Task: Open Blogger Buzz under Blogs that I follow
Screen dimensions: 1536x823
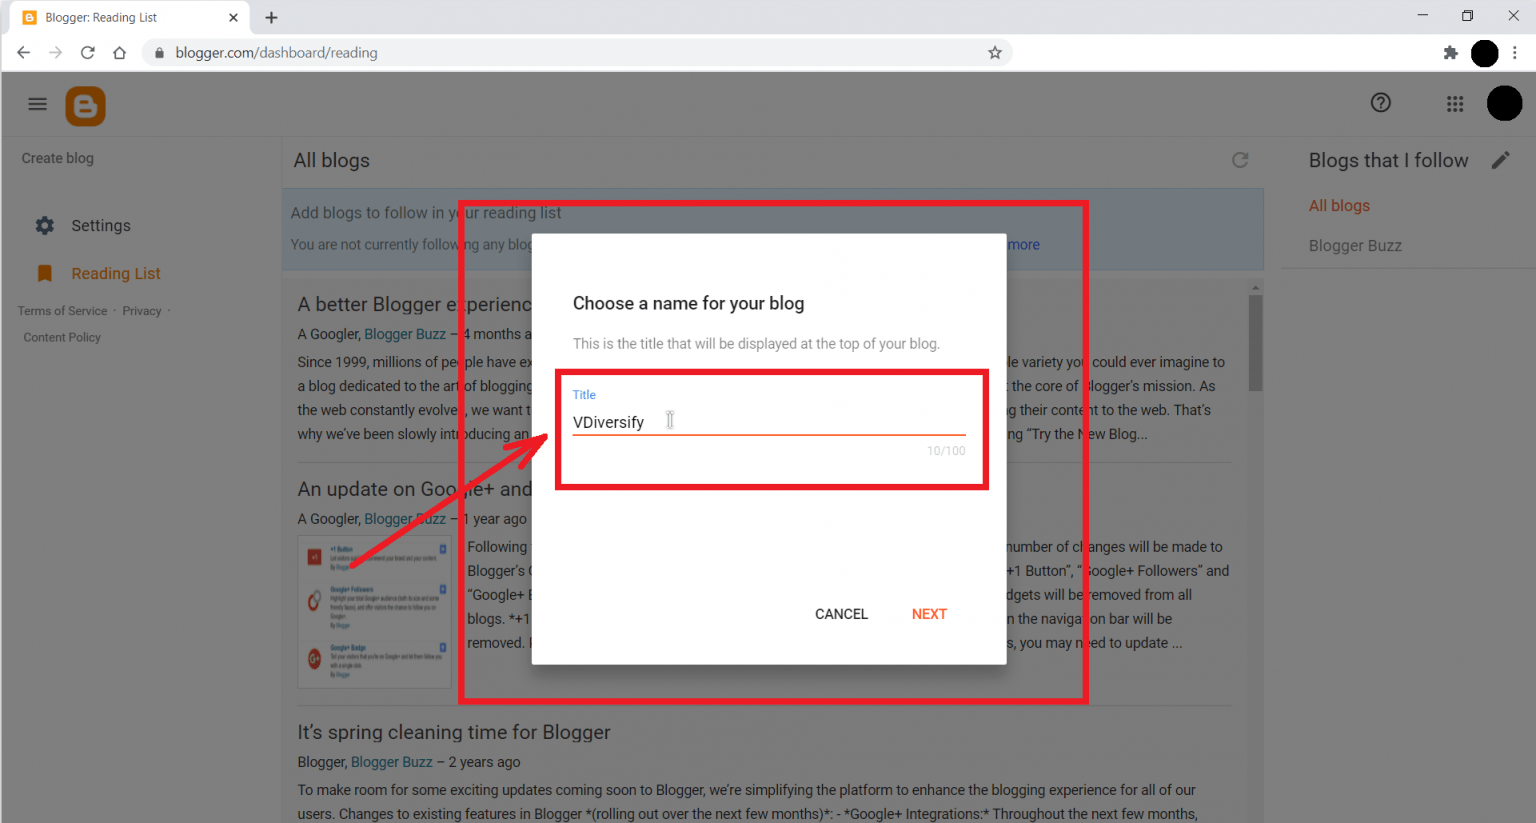Action: [x=1355, y=245]
